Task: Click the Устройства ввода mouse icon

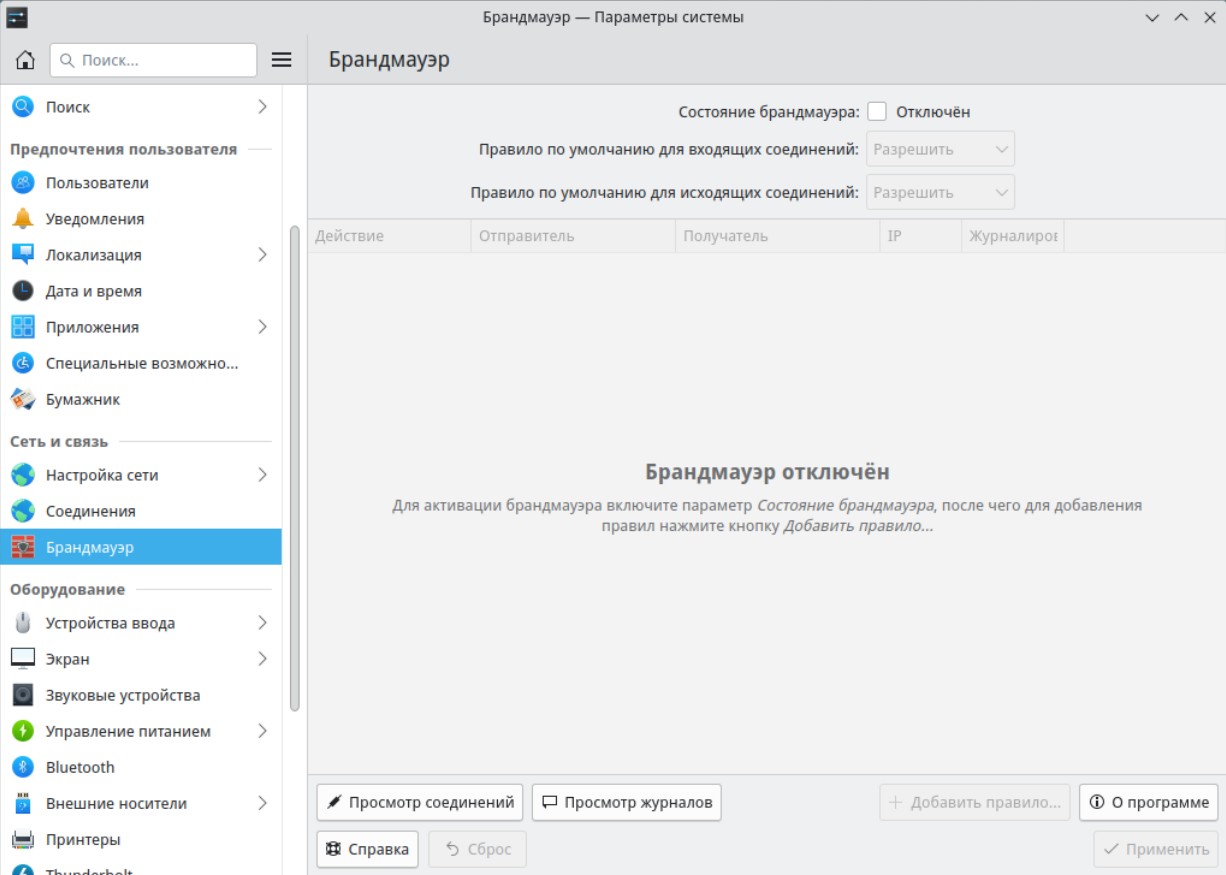Action: tap(23, 623)
